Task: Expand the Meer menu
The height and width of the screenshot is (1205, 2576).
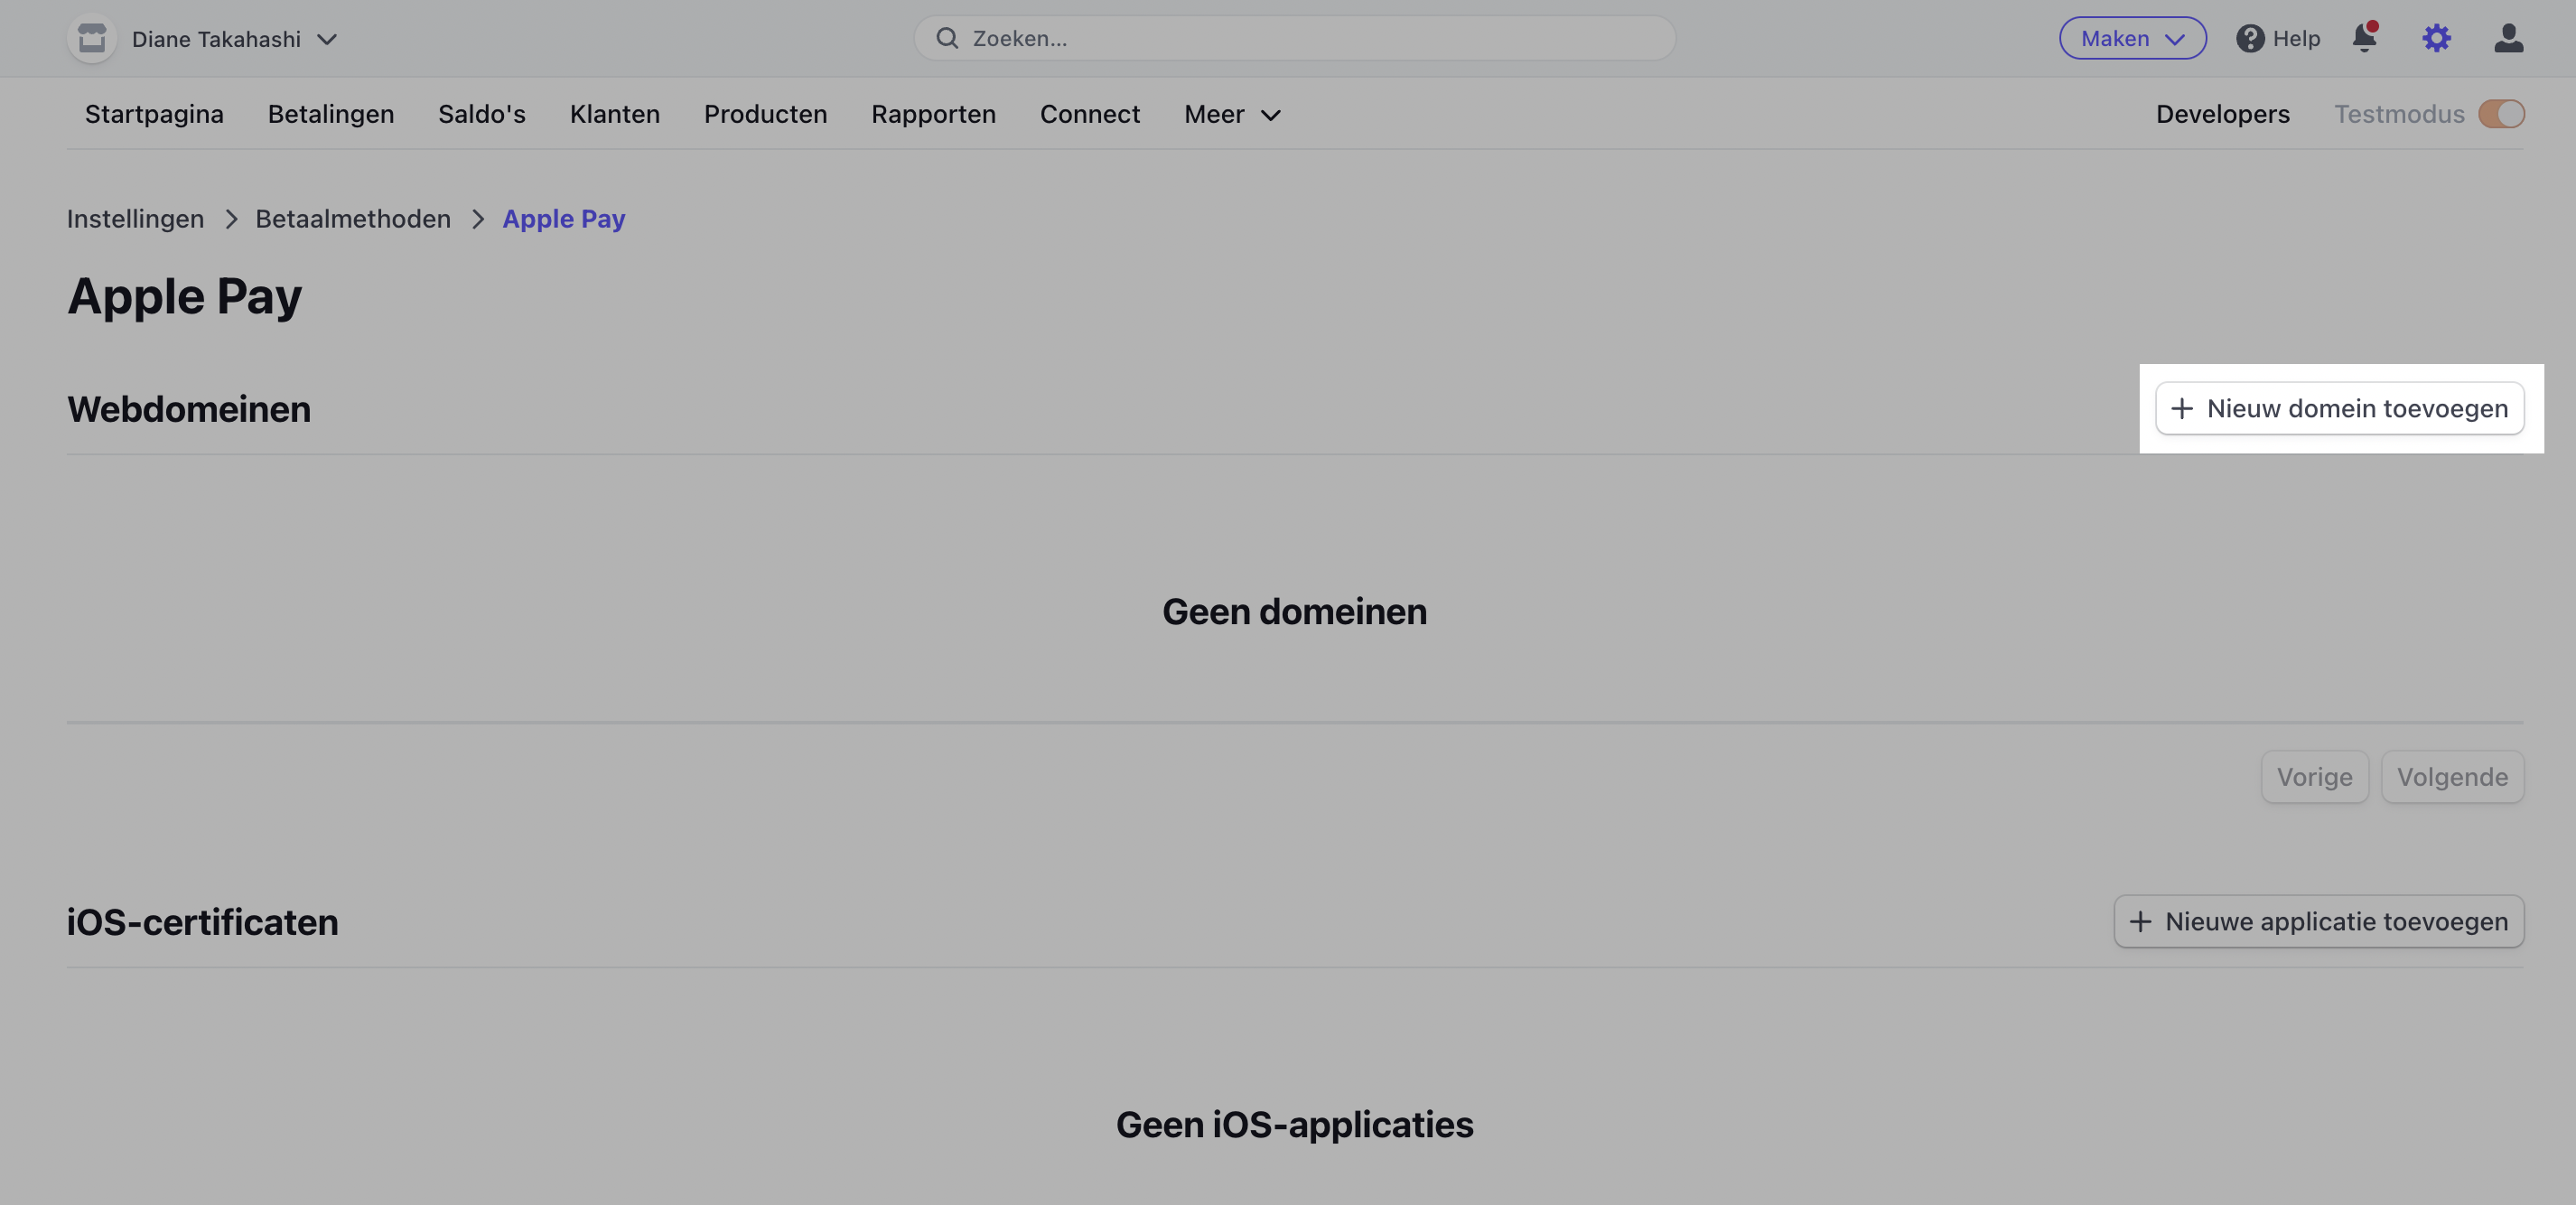Action: (x=1232, y=114)
